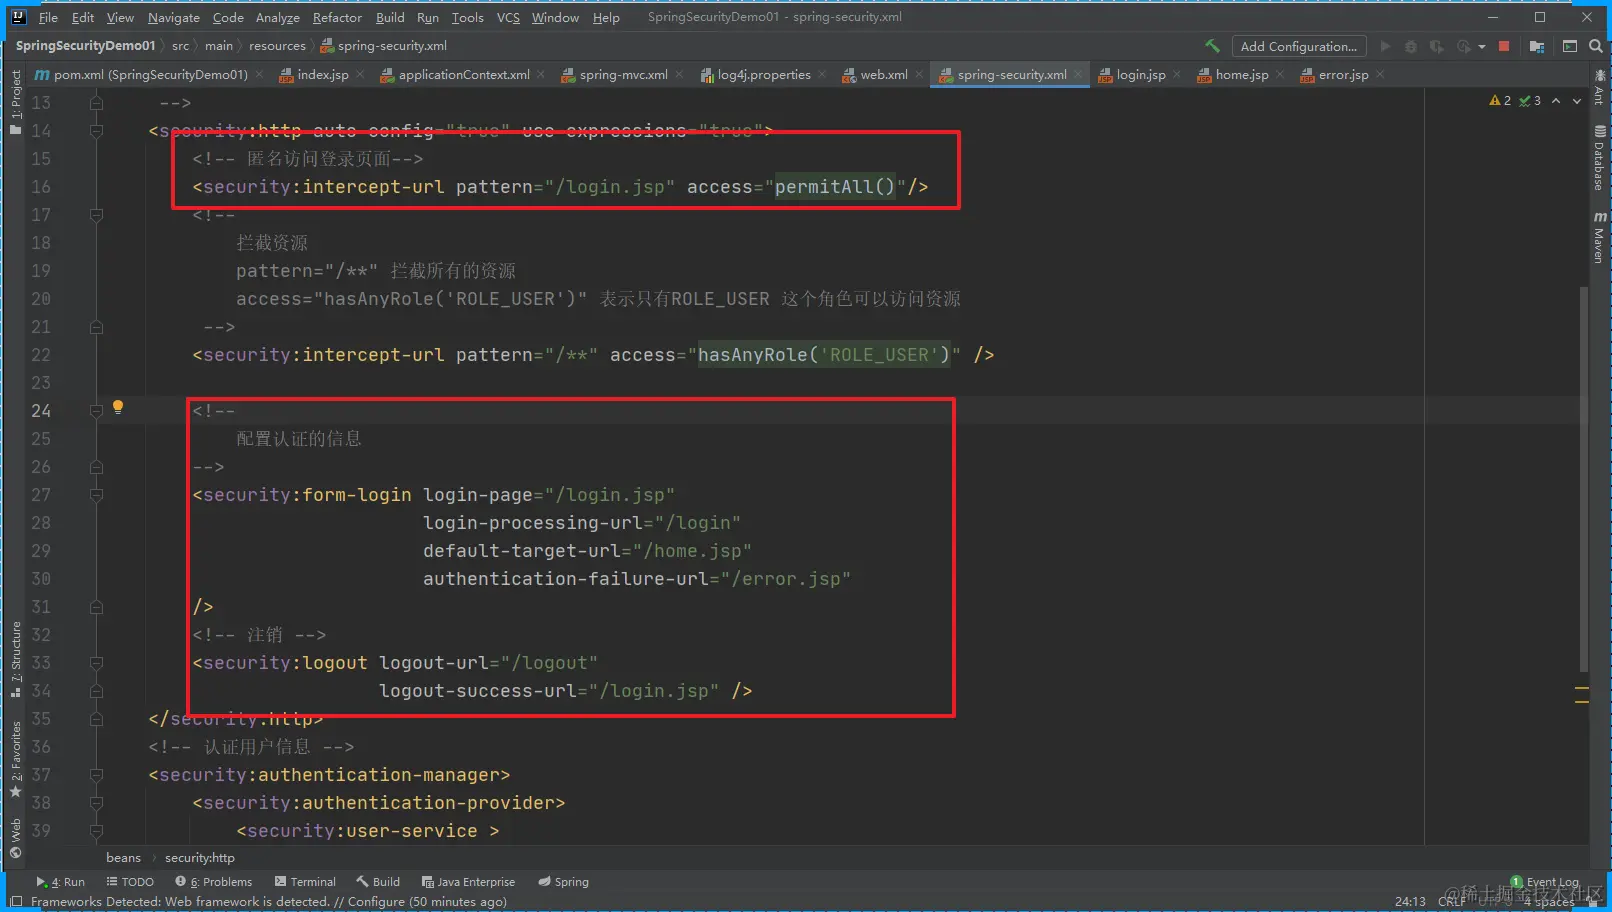Screen dimensions: 1612x912
Task: Open the Project tool window
Action: click(16, 102)
